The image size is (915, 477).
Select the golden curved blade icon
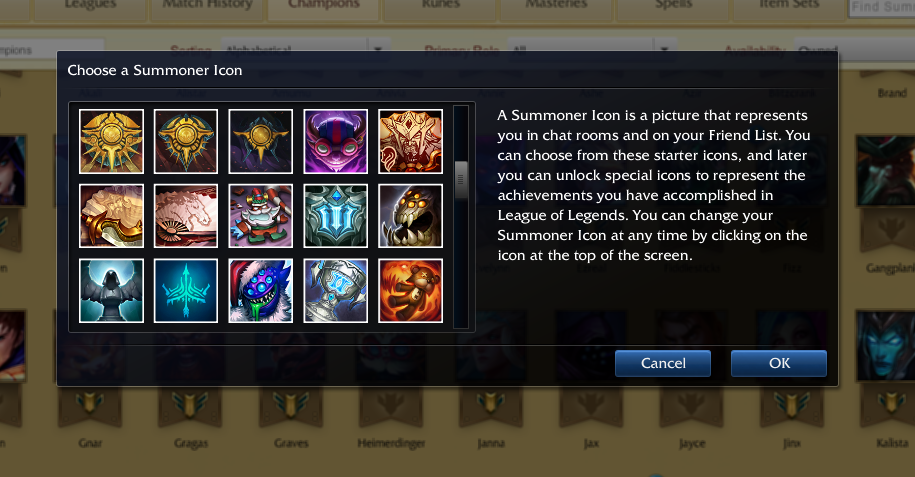click(111, 216)
